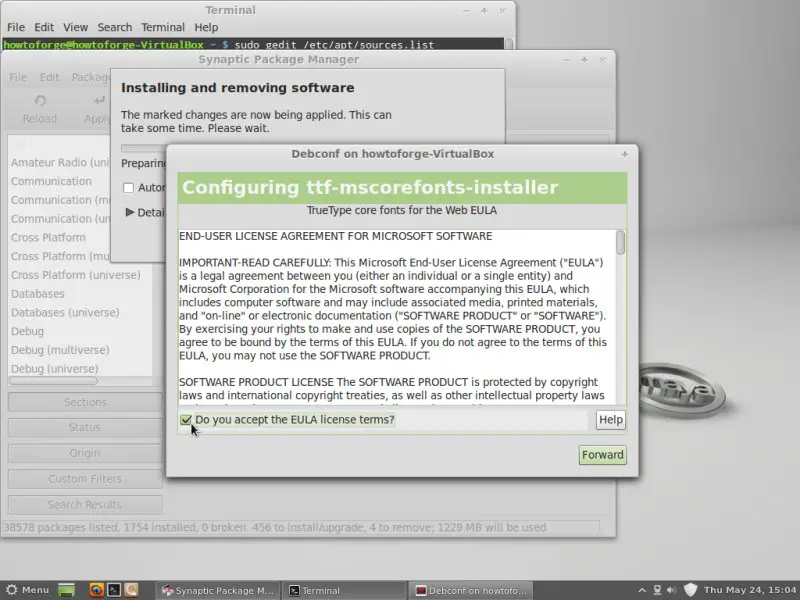Click the clock showing Thu May 24
Screen dimensions: 800x600
click(750, 590)
